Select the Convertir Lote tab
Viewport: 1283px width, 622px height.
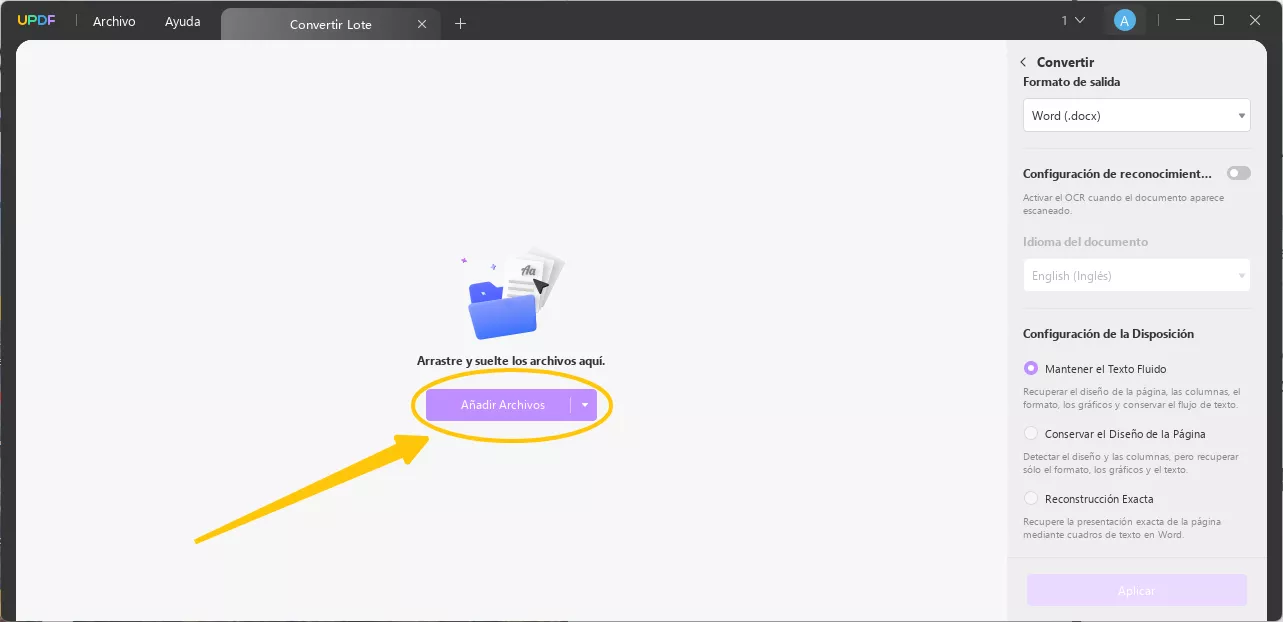pos(330,24)
